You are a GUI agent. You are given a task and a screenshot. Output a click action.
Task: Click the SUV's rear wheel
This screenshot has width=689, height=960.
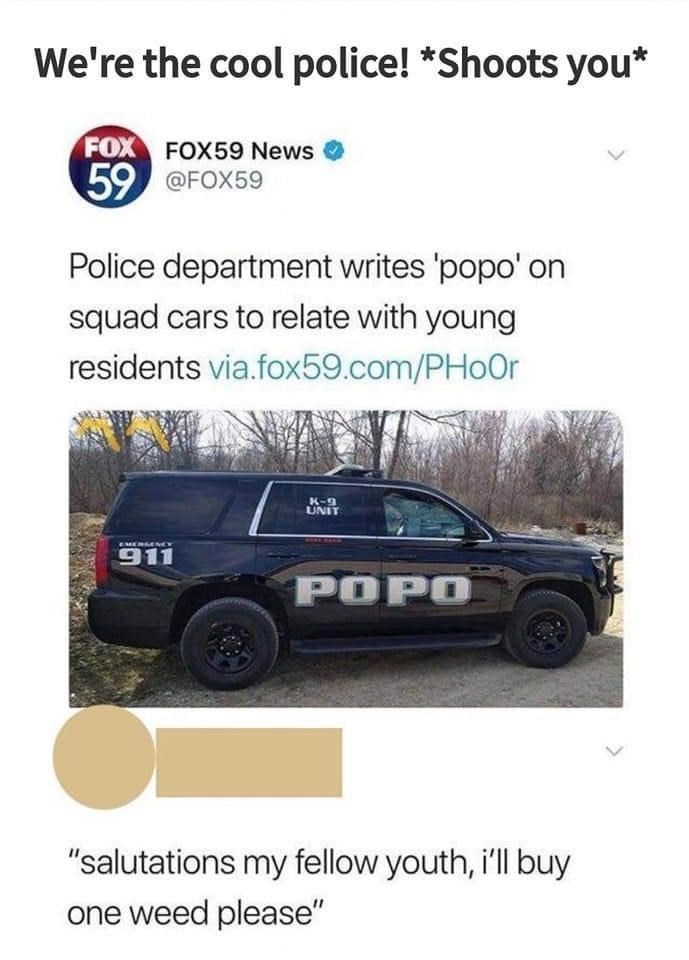230,643
